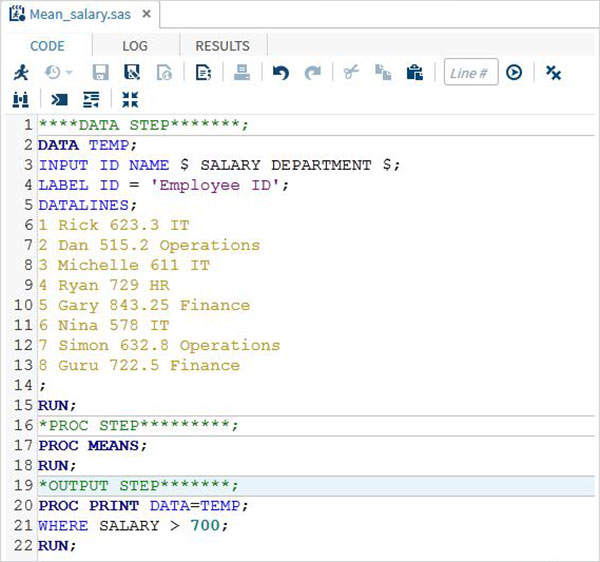
Task: Click the Undo arrow icon
Action: (281, 73)
